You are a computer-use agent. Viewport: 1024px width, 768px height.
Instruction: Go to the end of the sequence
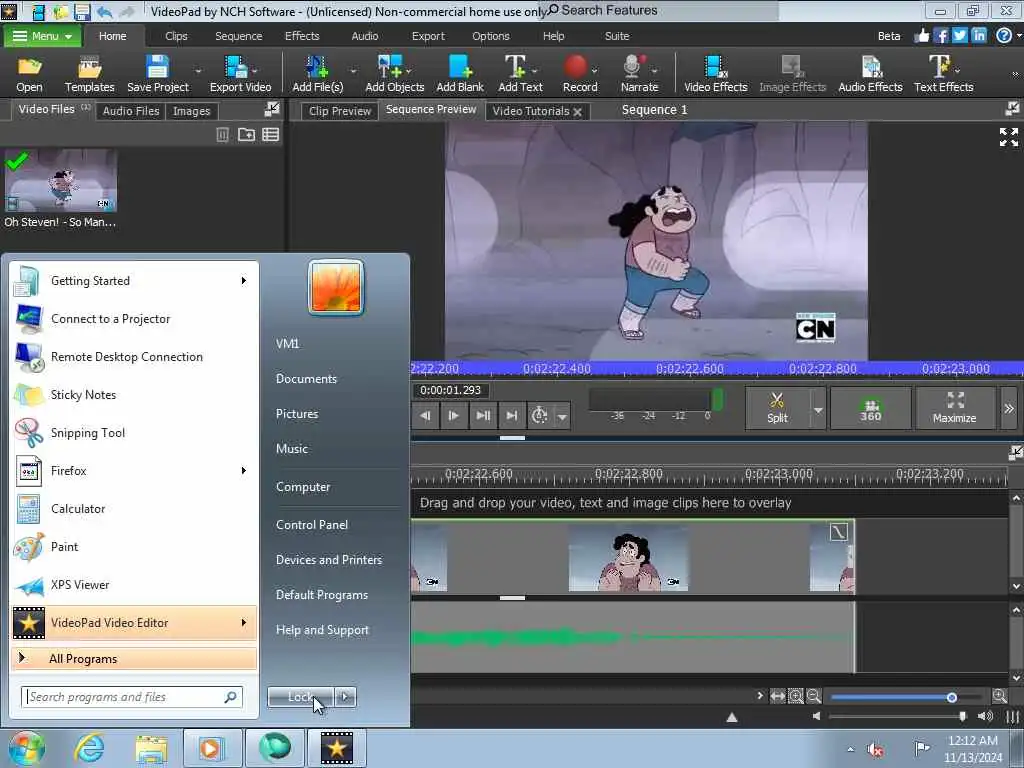pyautogui.click(x=511, y=415)
